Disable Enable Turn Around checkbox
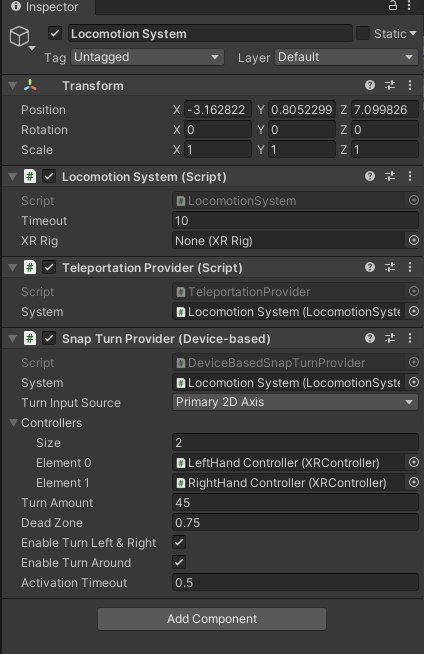Screen dimensions: 424x654 [x=179, y=562]
